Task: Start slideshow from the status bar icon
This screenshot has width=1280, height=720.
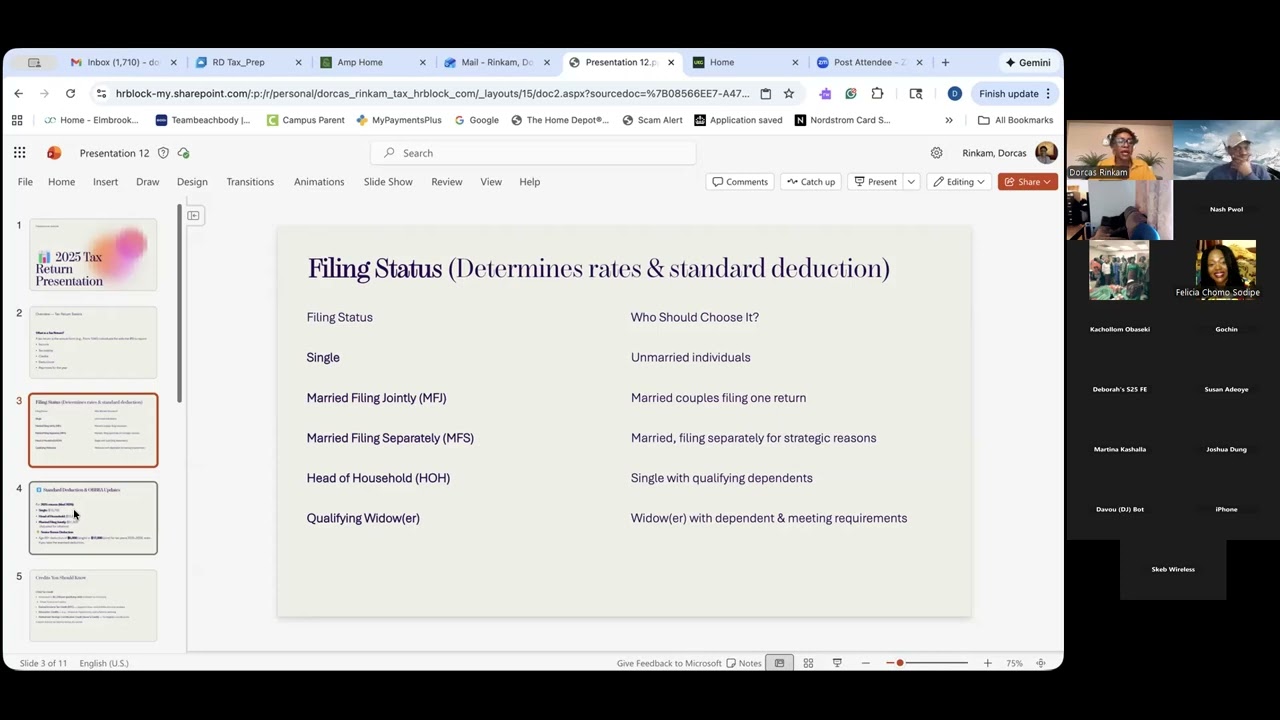Action: coord(837,663)
